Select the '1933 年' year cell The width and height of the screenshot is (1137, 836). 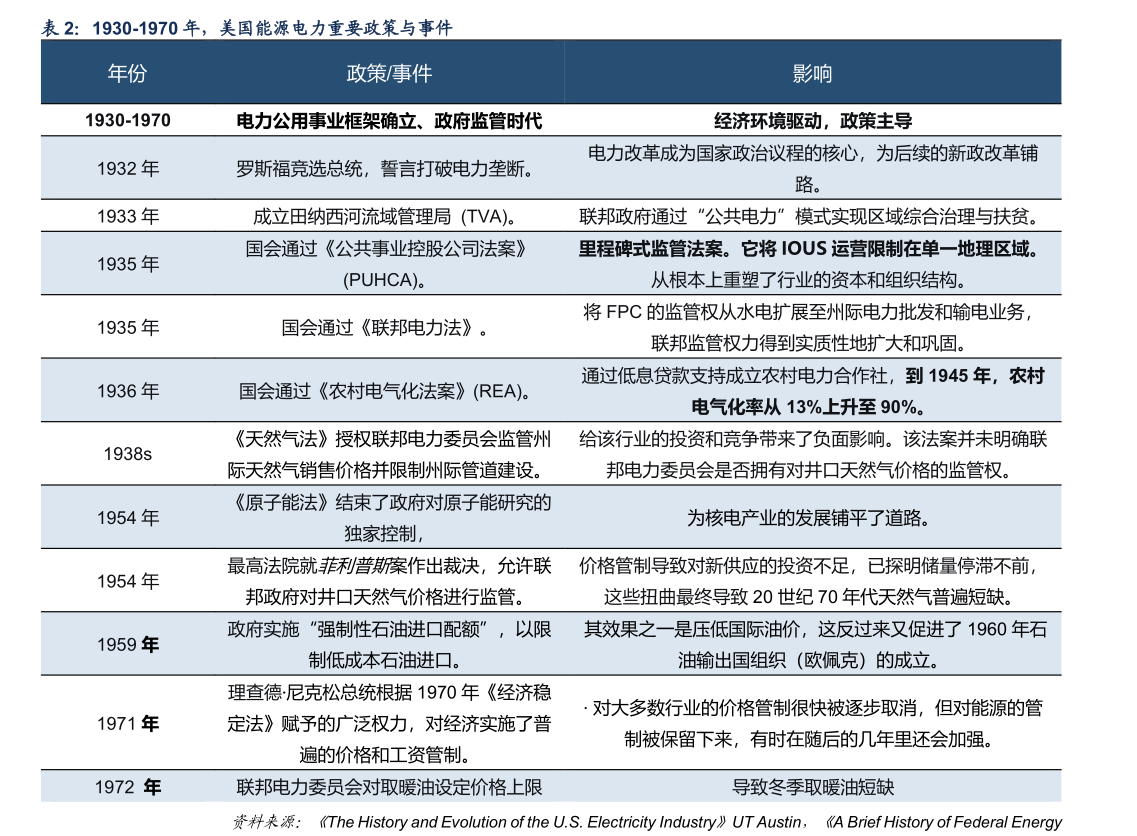tap(128, 216)
